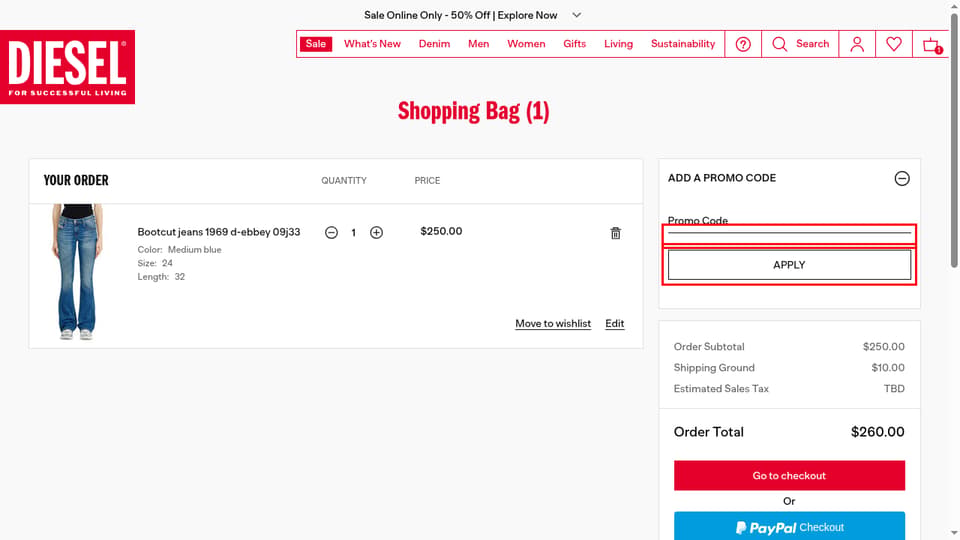960x540 pixels.
Task: Open the Gifts menu
Action: (574, 44)
